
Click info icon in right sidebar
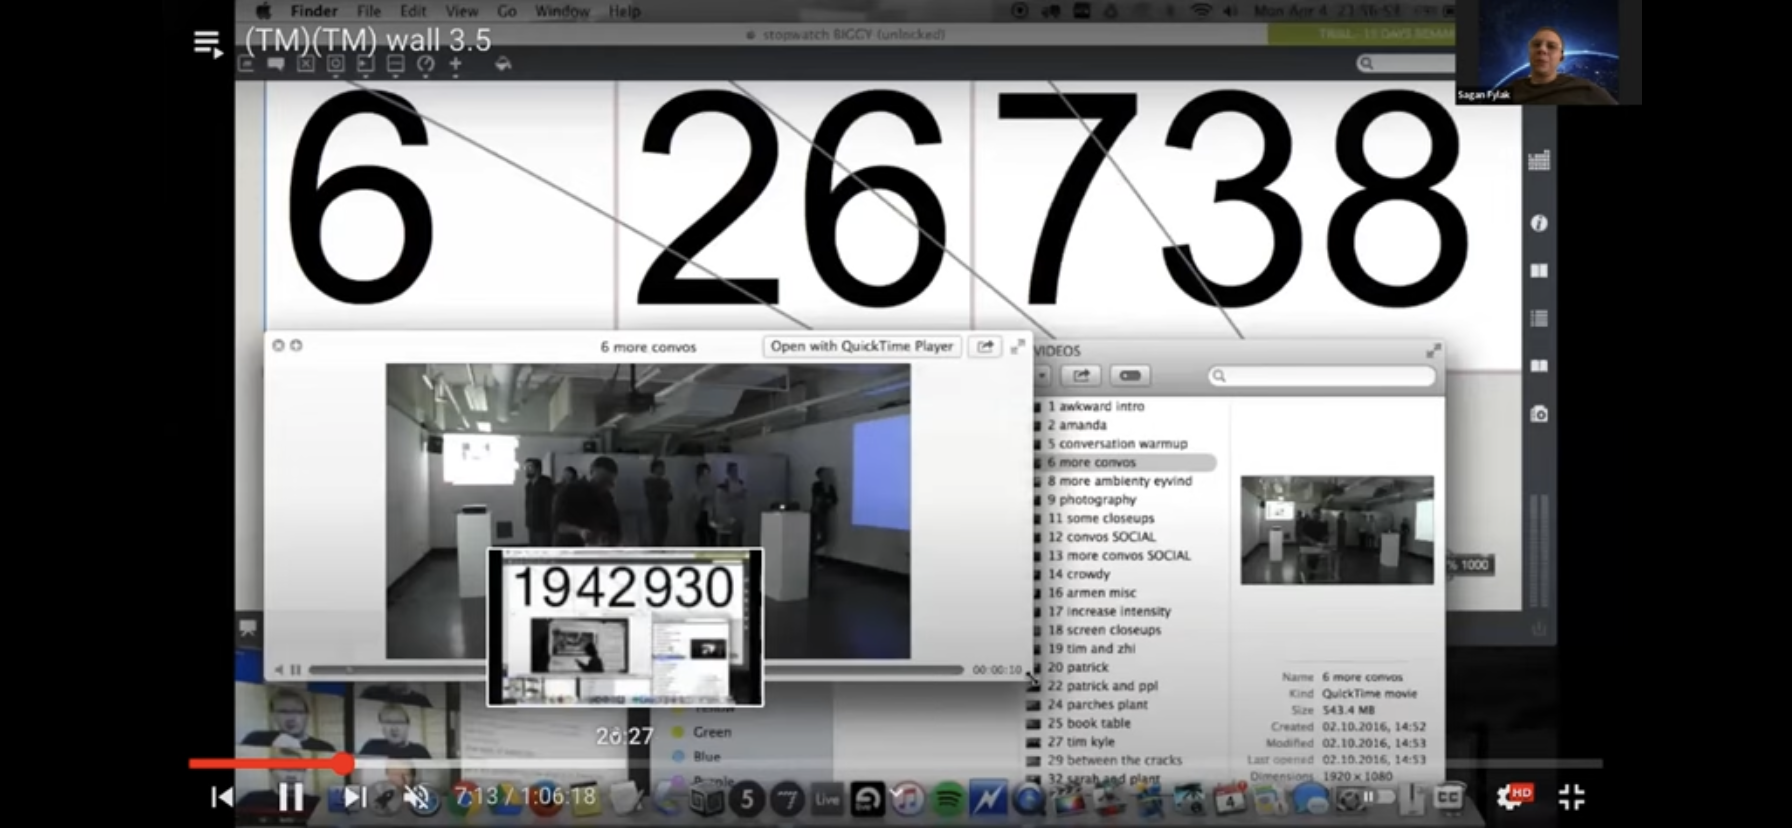tap(1539, 223)
